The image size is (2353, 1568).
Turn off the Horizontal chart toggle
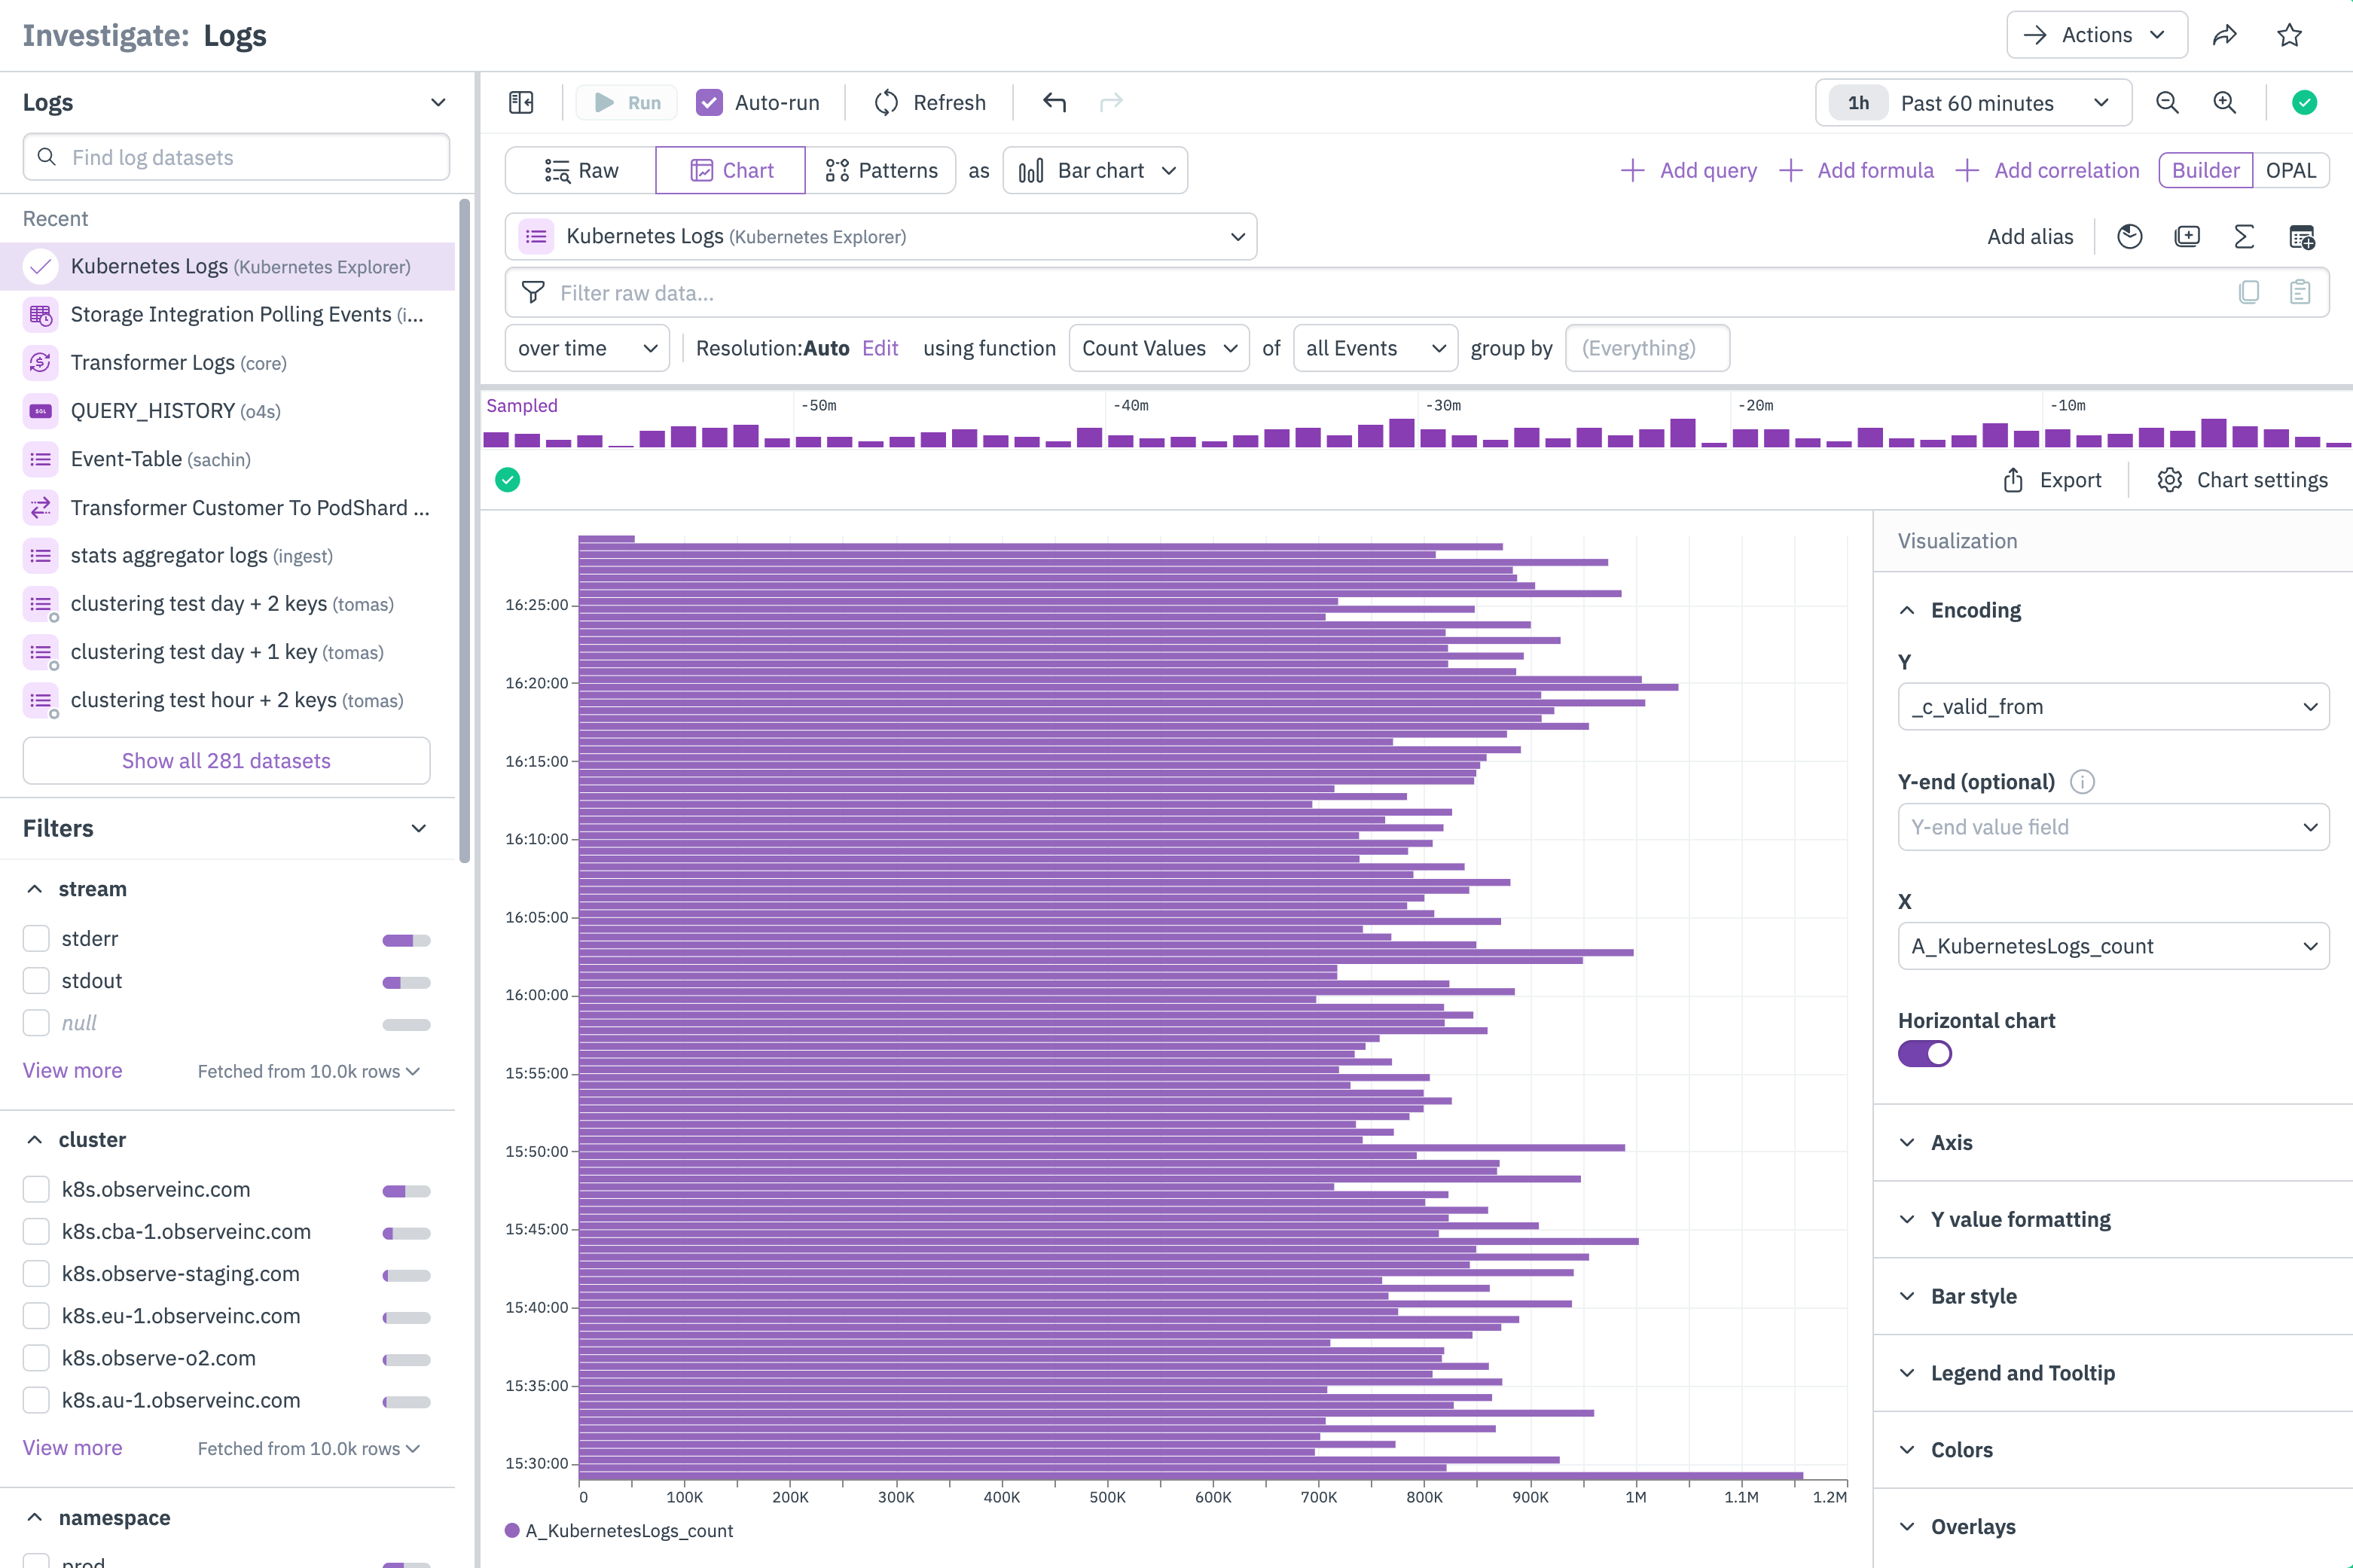[1924, 1054]
